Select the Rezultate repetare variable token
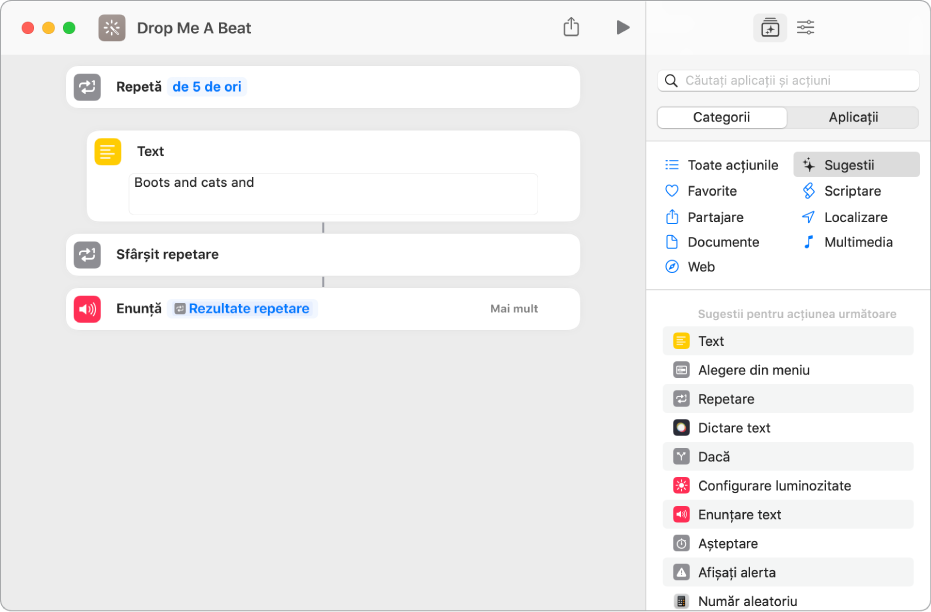931x612 pixels. click(x=242, y=309)
